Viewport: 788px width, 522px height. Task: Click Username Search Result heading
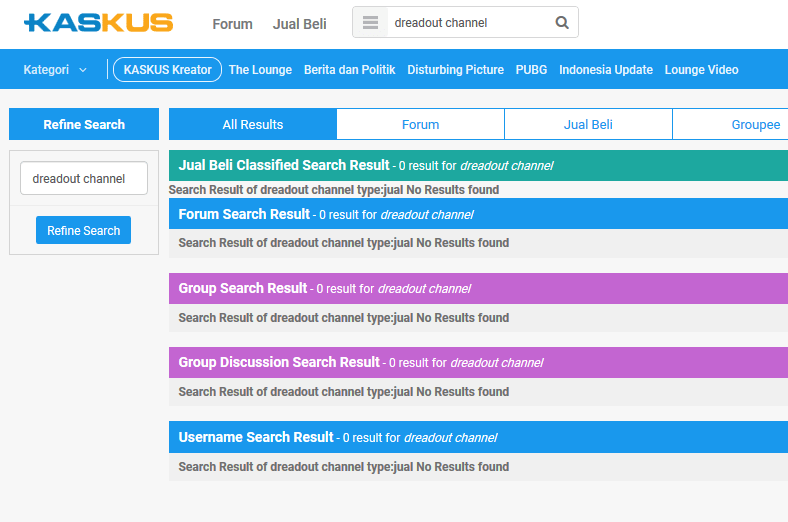pyautogui.click(x=256, y=437)
